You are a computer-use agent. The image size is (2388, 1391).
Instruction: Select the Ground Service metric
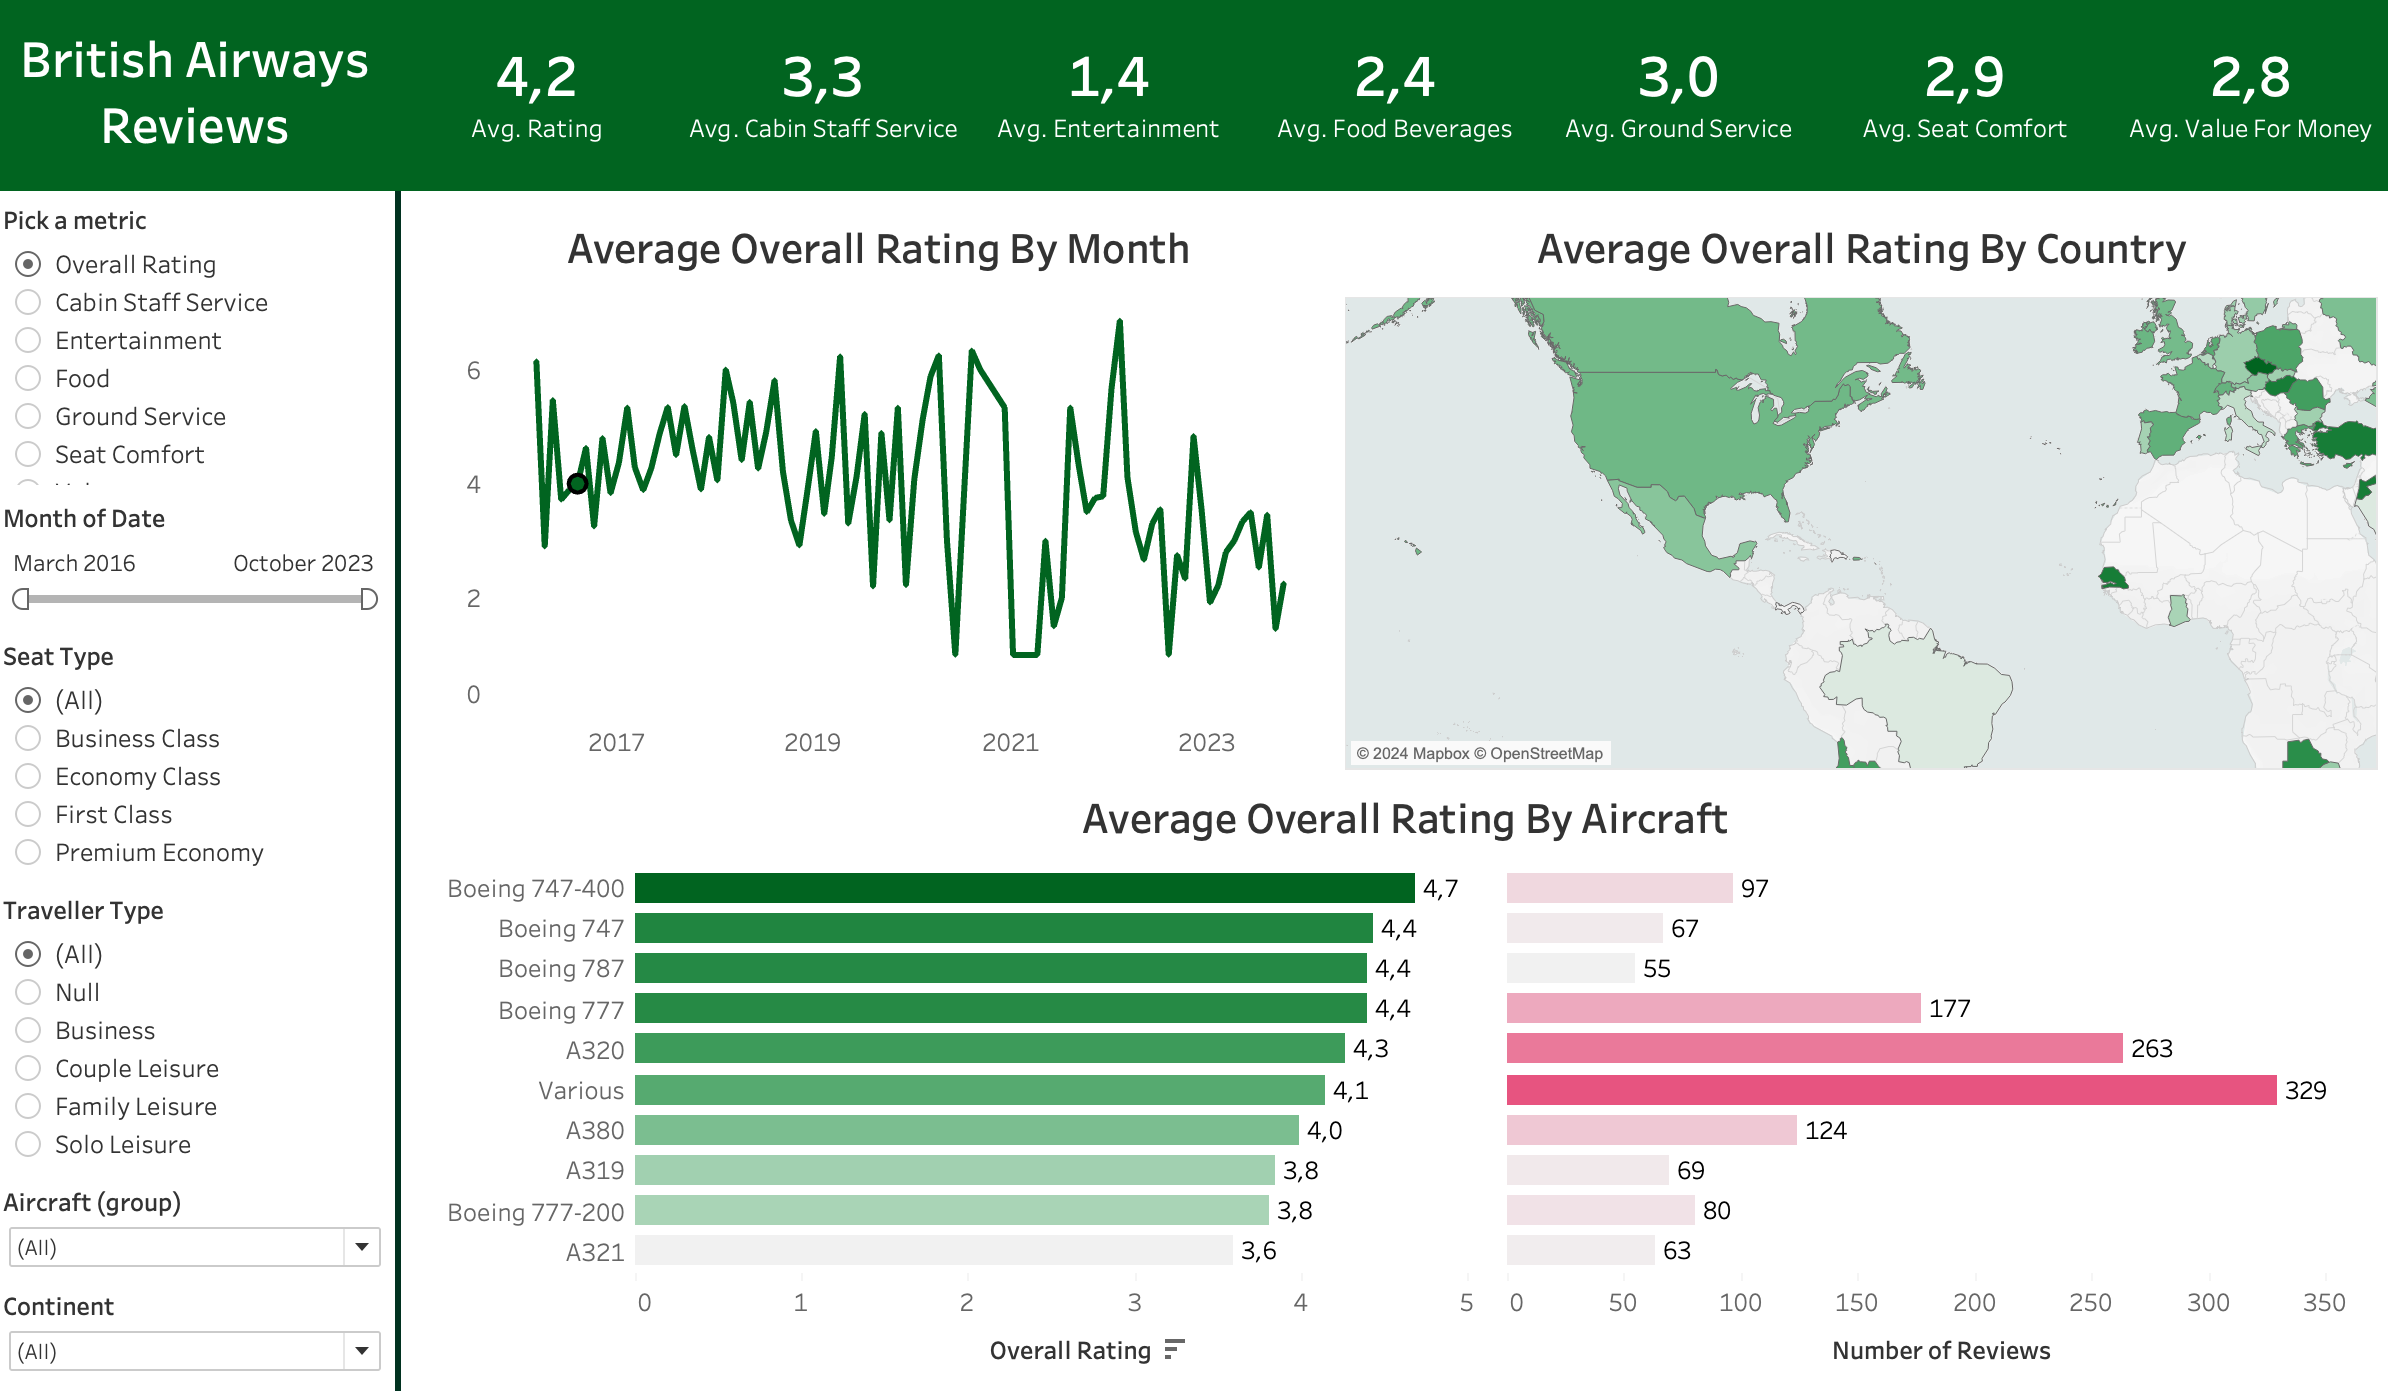point(28,416)
